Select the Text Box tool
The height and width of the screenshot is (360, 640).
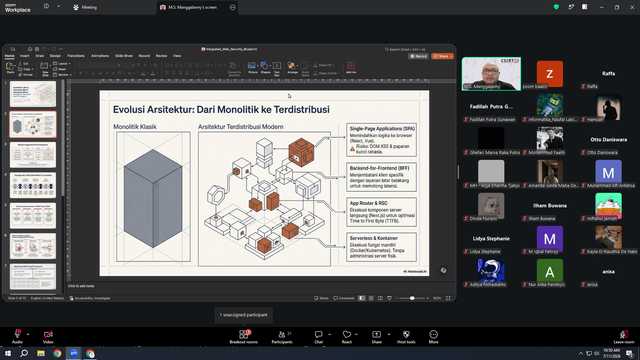coord(277,69)
